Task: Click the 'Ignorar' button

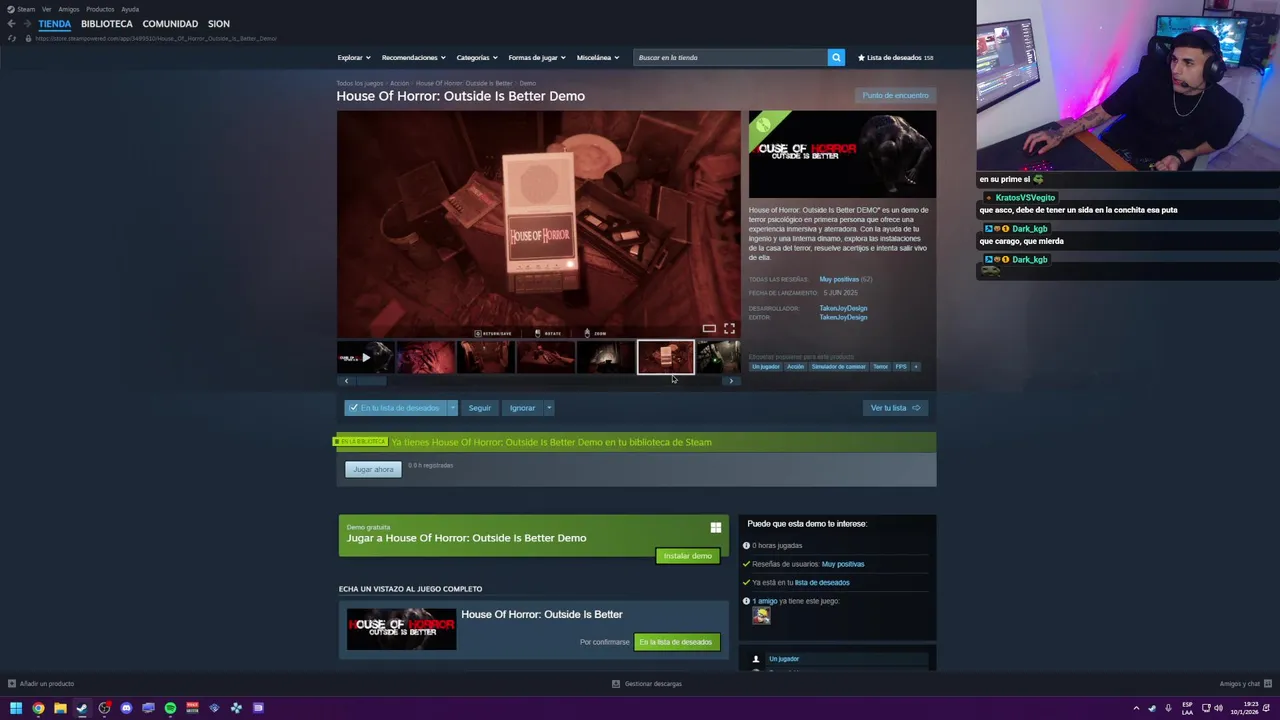Action: pos(522,408)
